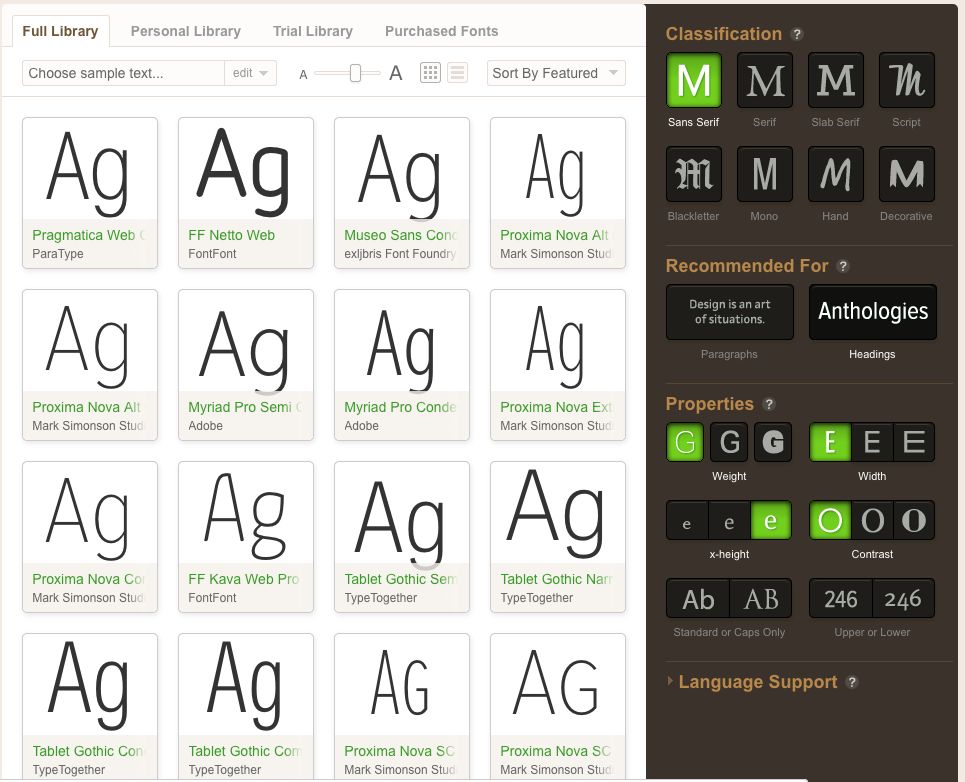965x782 pixels.
Task: Select the regular weight G filter
Action: [x=729, y=442]
